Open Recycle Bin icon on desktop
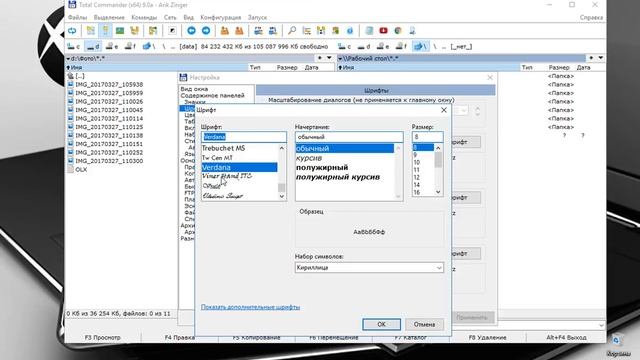 tap(617, 345)
